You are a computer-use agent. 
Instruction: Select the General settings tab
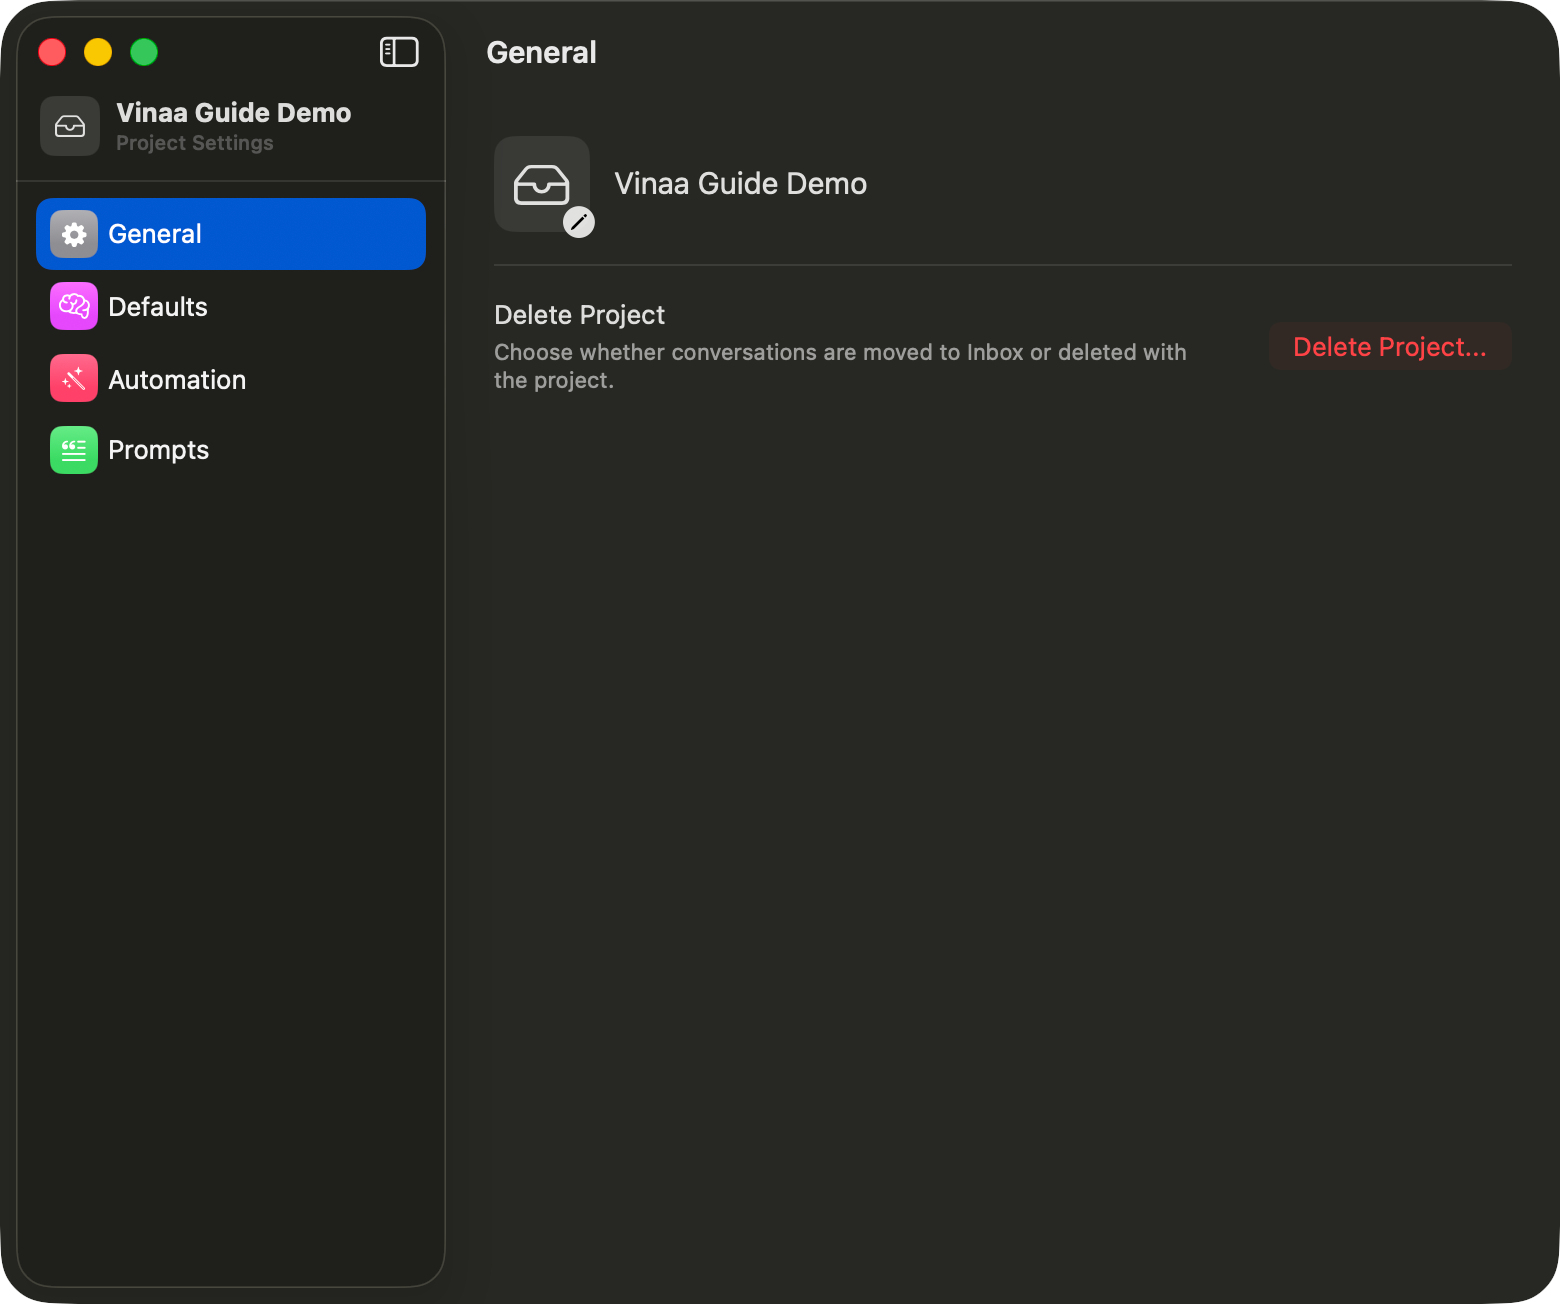tap(231, 234)
